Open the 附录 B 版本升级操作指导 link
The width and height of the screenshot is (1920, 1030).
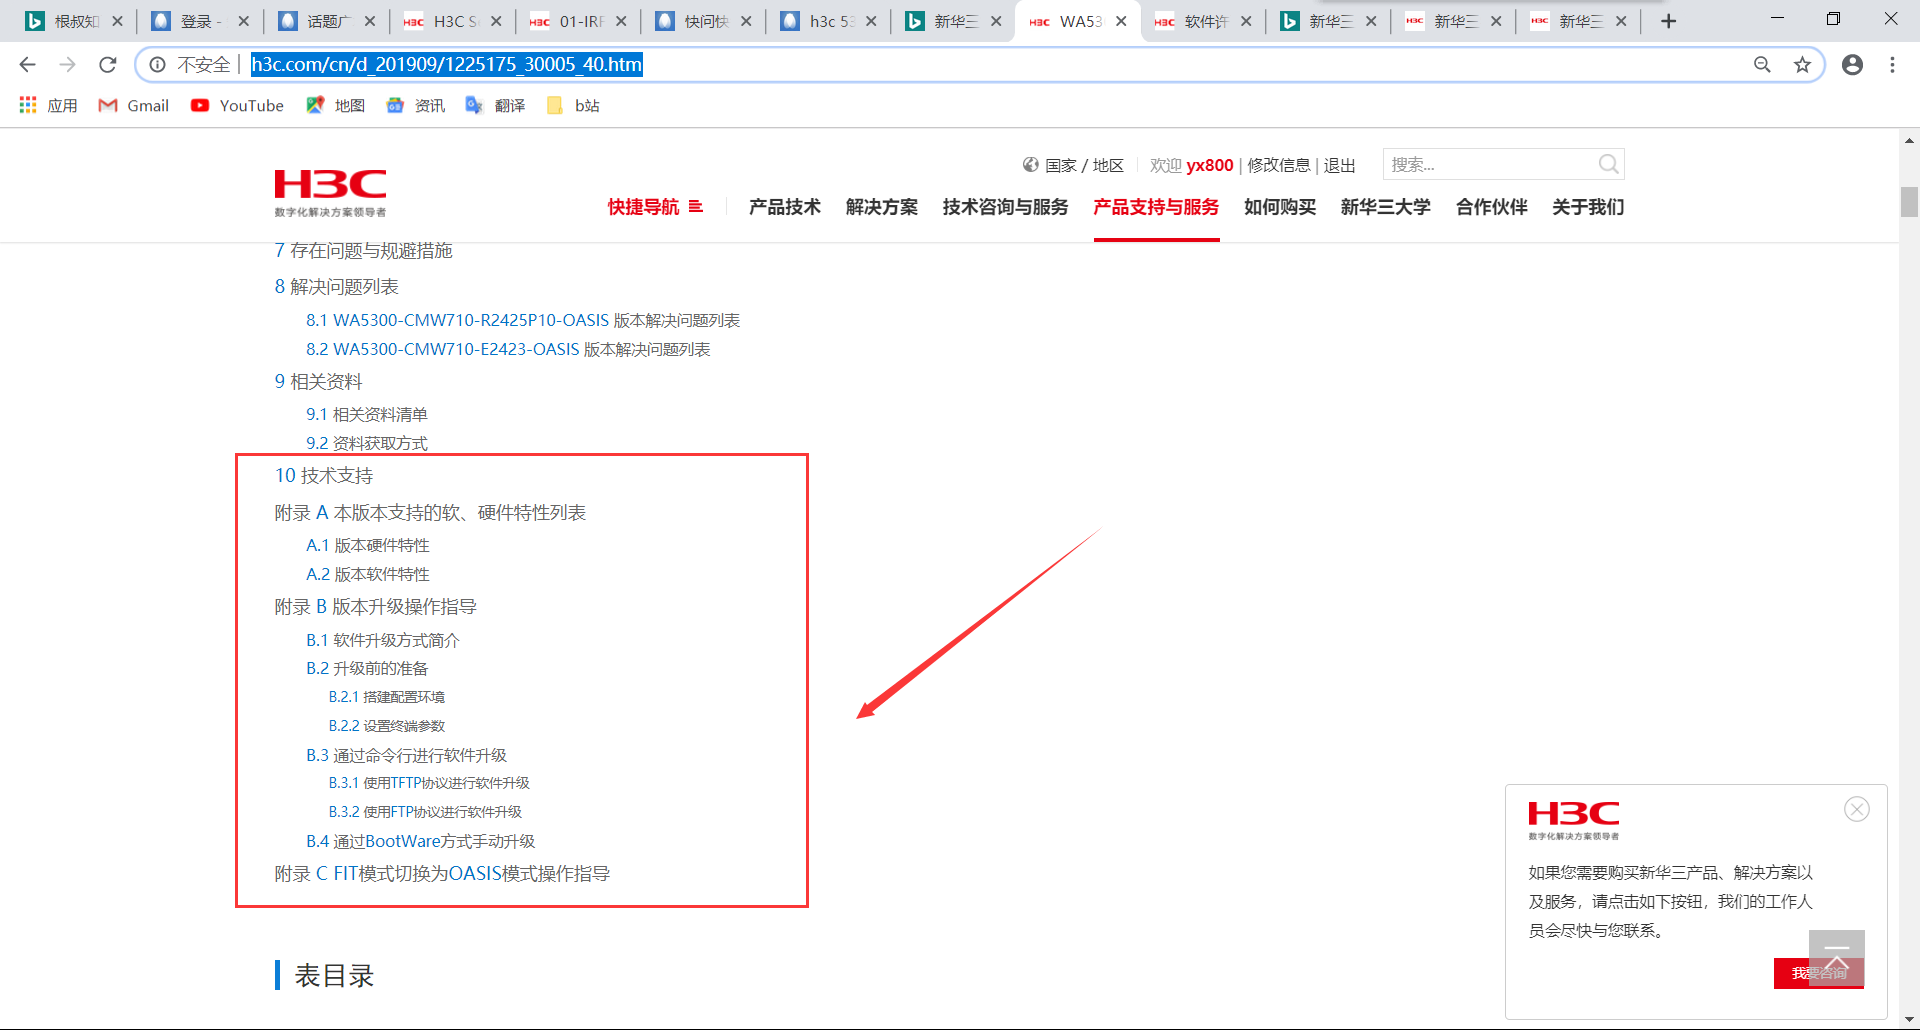tap(375, 607)
